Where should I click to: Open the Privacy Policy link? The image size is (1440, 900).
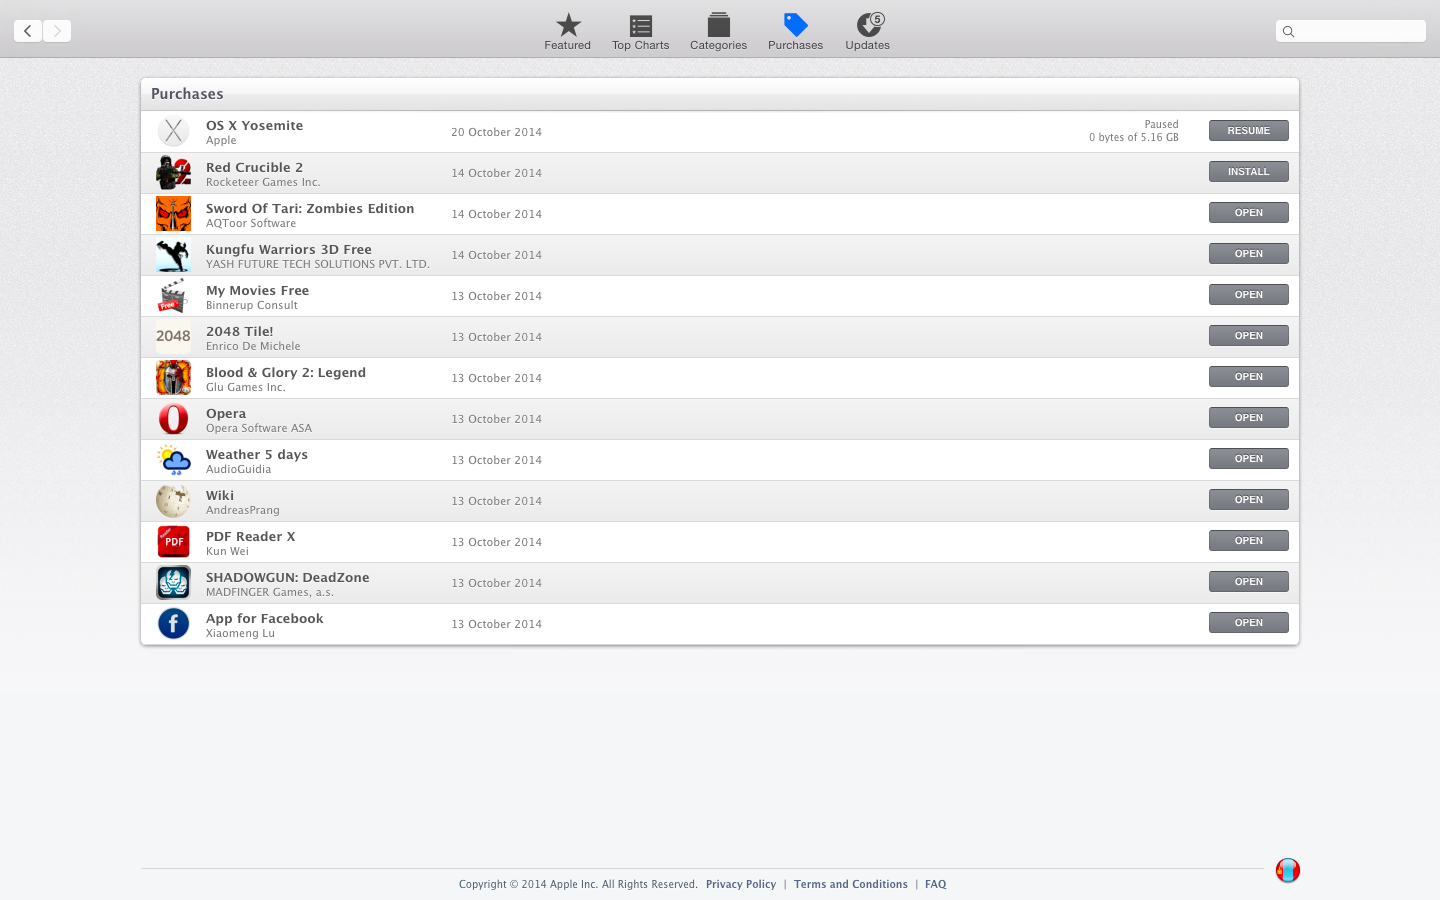click(x=741, y=884)
